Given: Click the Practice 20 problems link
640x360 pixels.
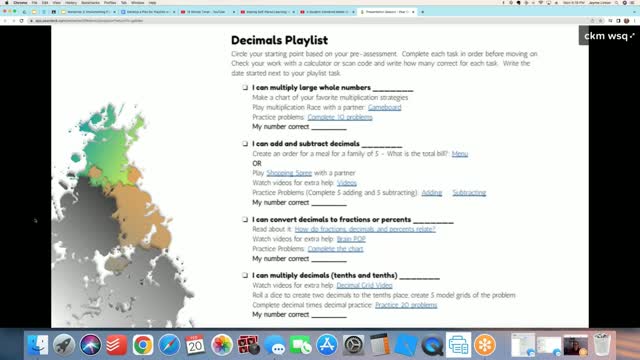Looking at the screenshot, I should [406, 305].
